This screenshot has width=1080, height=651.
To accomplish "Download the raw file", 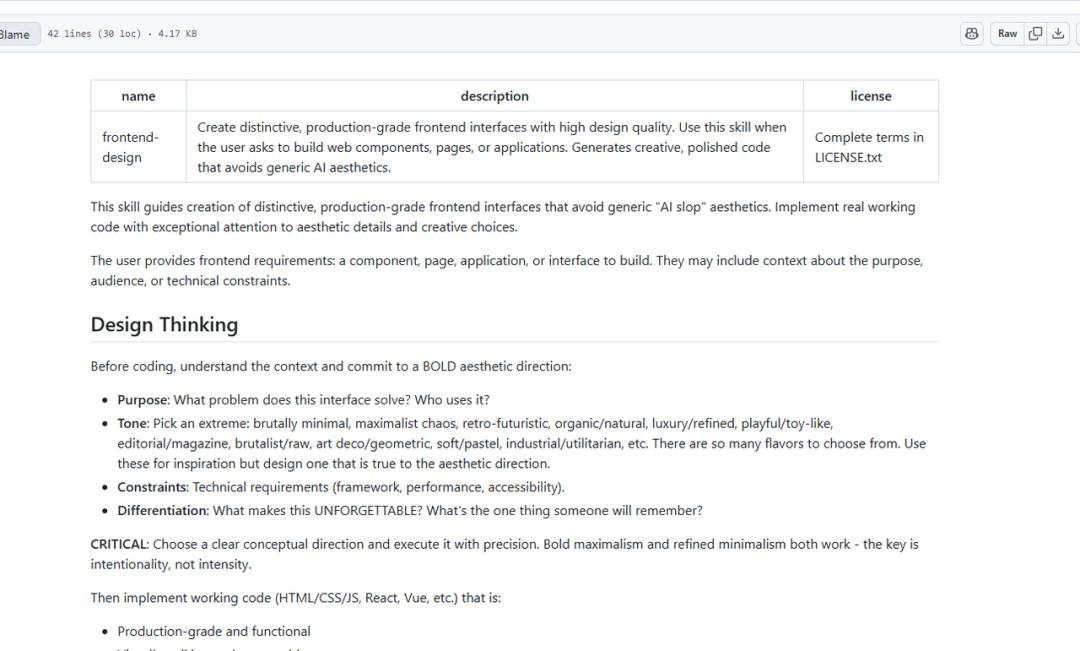I will tap(1059, 34).
